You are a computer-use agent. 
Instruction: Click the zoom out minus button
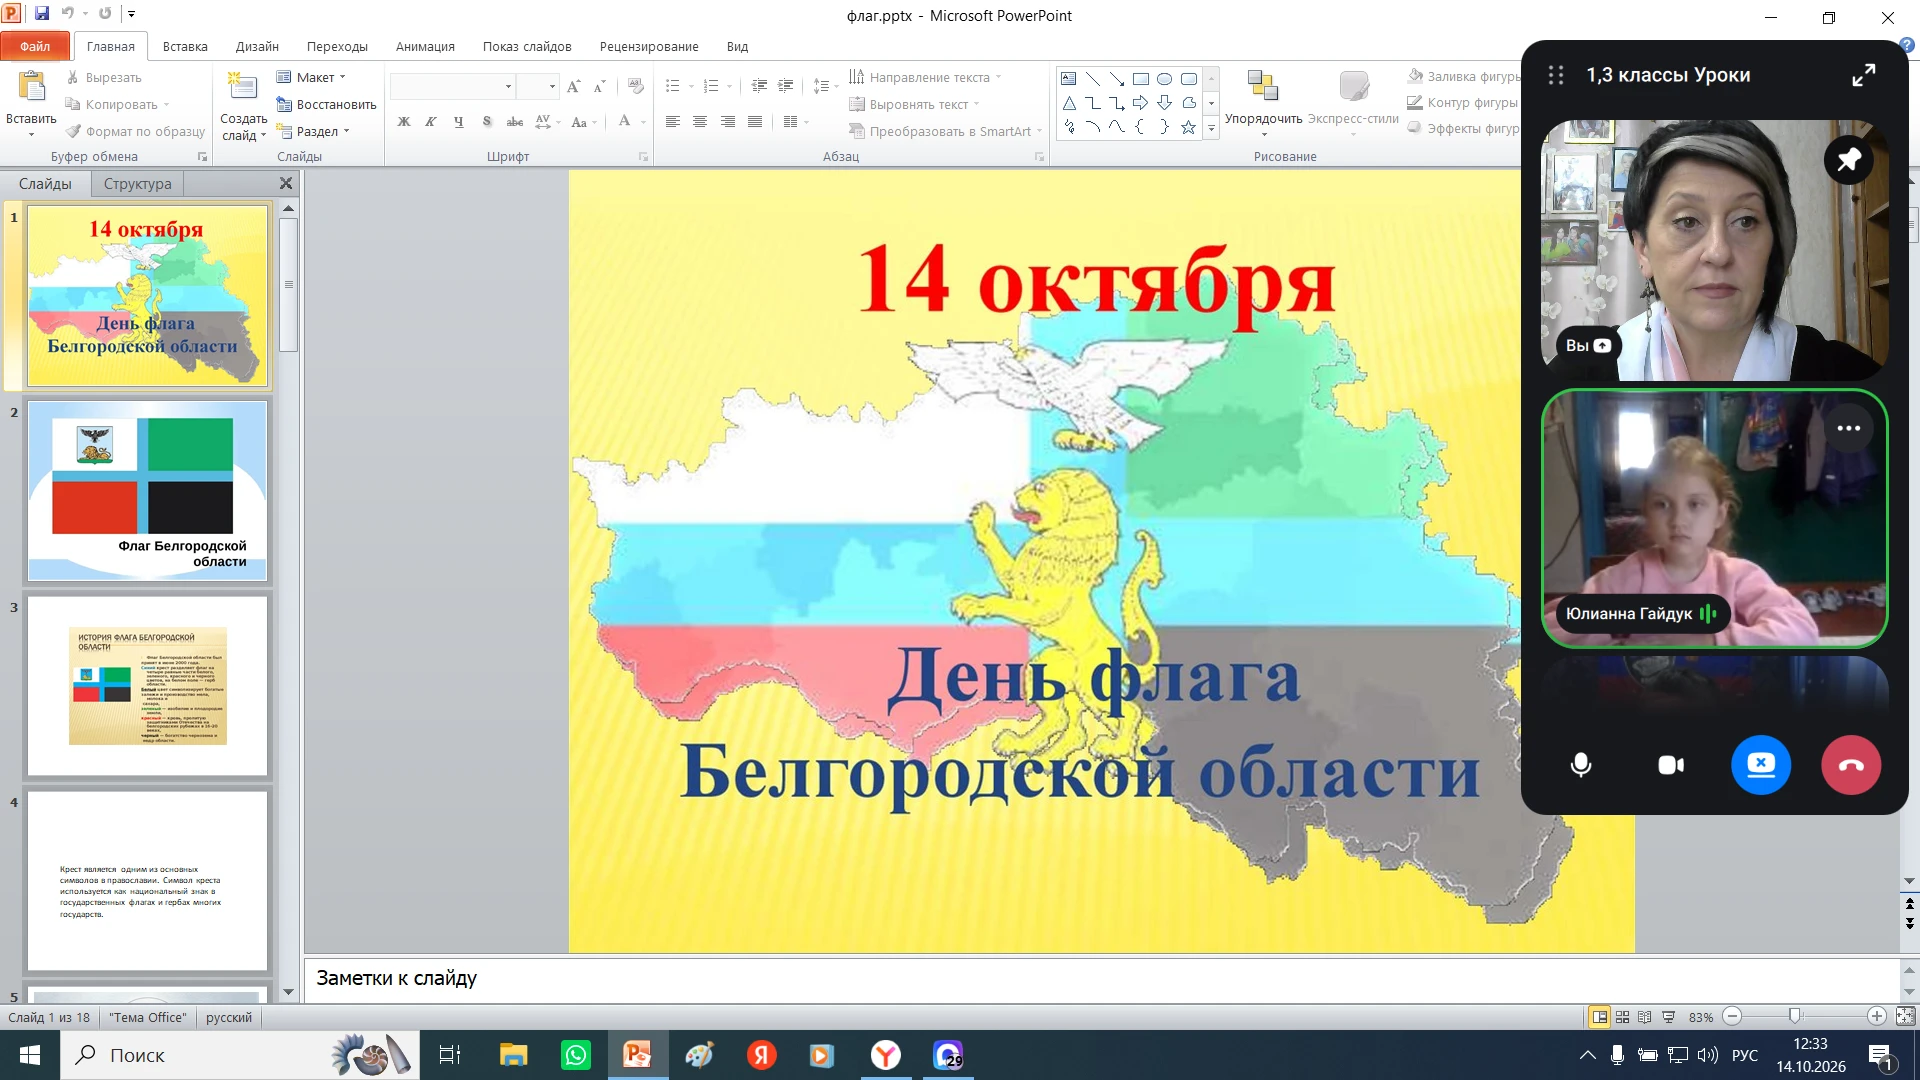(x=1732, y=1017)
